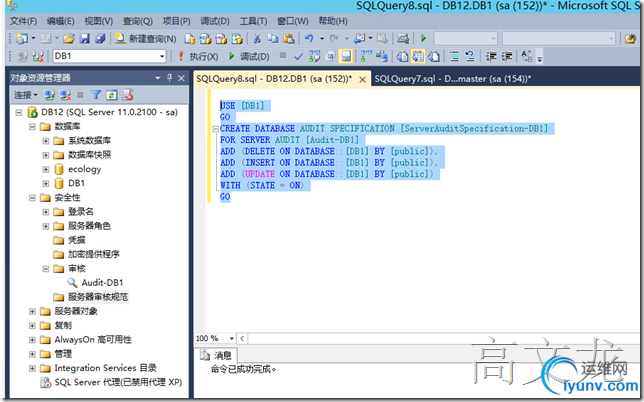The image size is (644, 402).
Task: Click the Activity Monitor icon
Action: click(x=402, y=39)
